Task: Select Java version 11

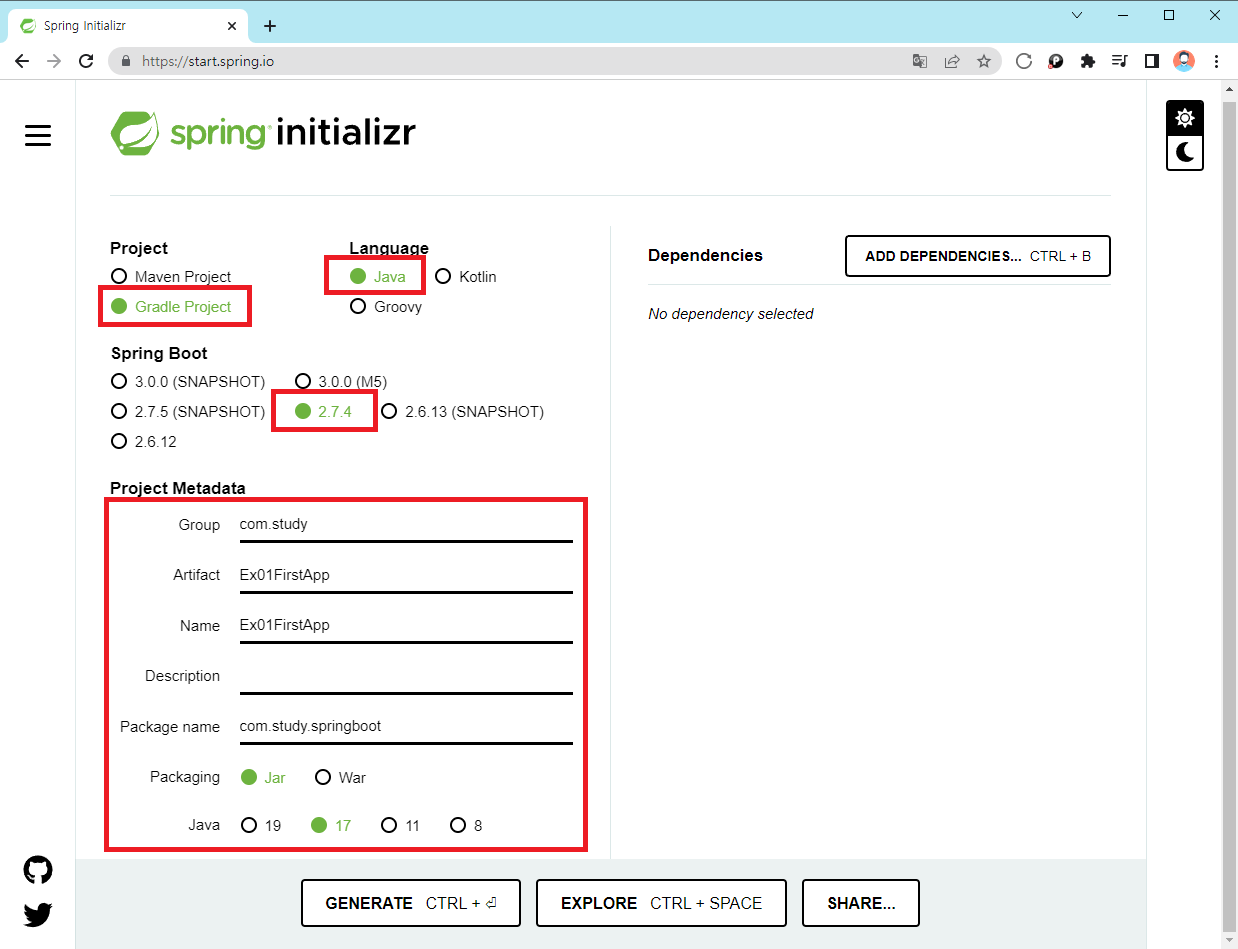Action: coord(400,825)
